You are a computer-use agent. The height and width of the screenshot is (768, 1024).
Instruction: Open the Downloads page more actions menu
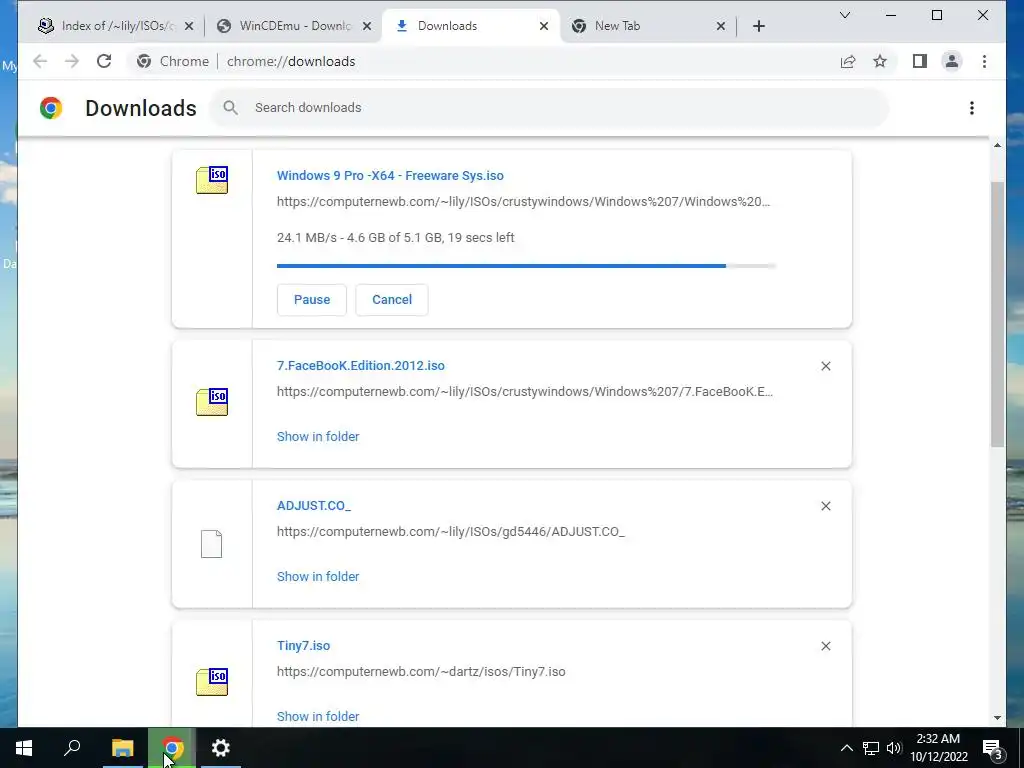point(972,108)
